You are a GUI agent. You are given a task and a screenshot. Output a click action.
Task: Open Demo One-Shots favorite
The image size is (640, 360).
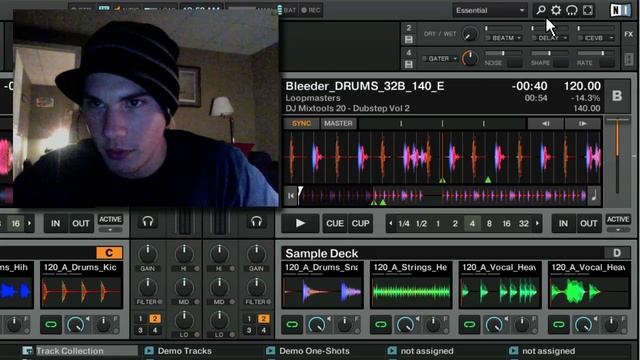[314, 351]
